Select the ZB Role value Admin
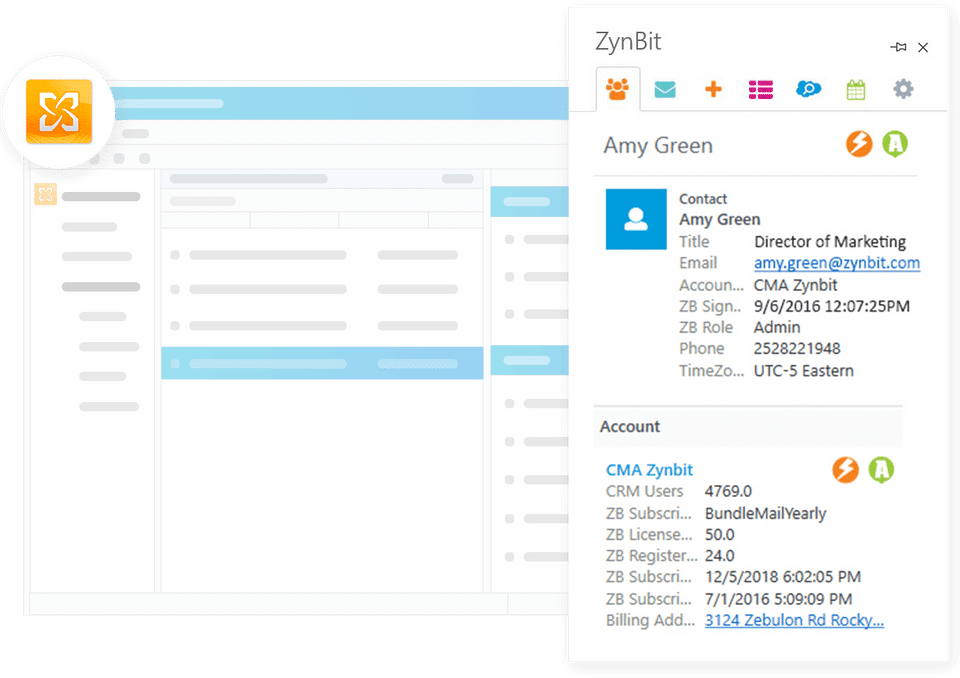The image size is (960, 678). [x=777, y=328]
